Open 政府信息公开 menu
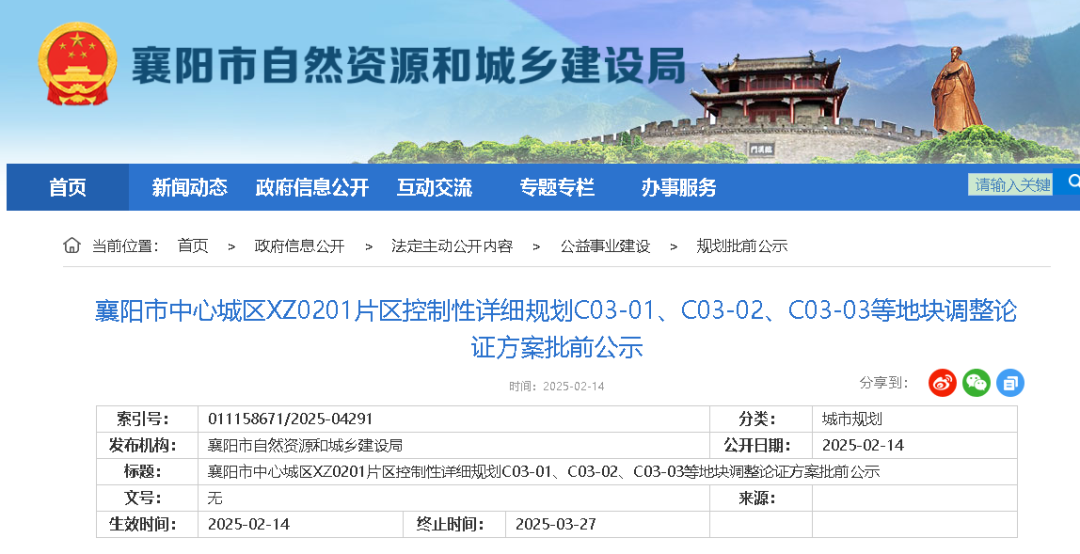This screenshot has height=554, width=1080. click(312, 187)
